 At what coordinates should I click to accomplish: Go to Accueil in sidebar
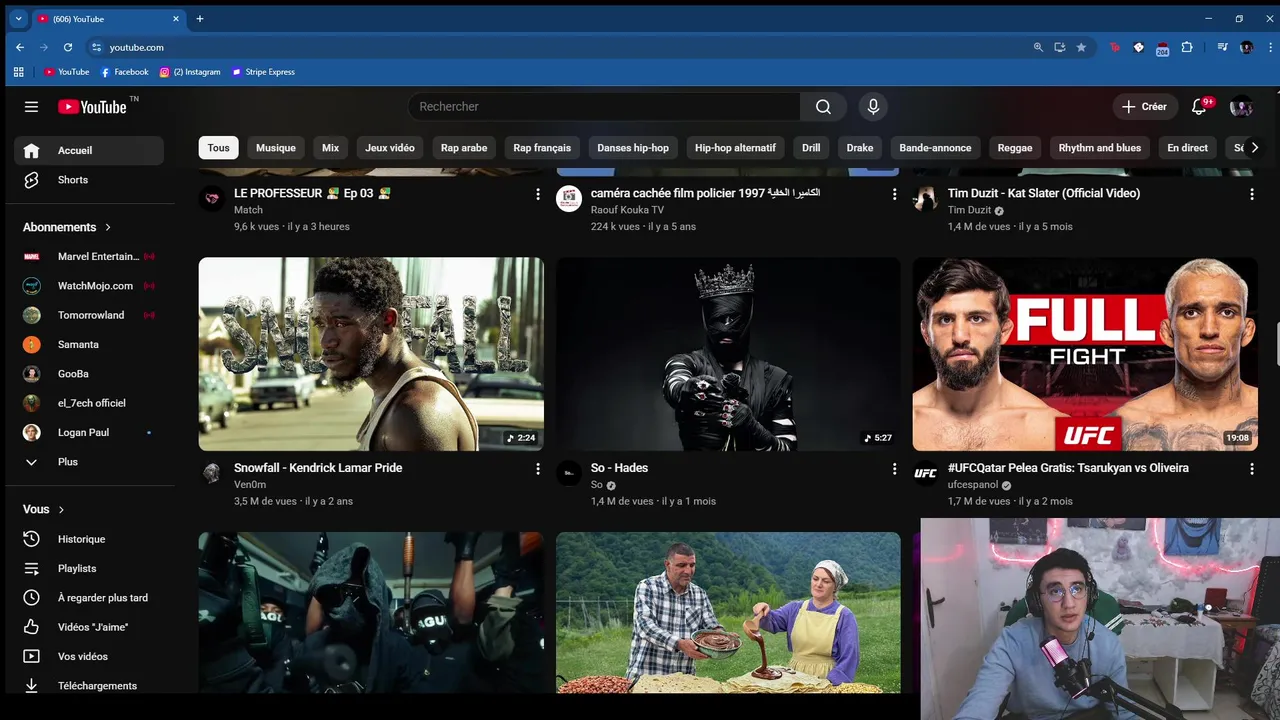(89, 150)
